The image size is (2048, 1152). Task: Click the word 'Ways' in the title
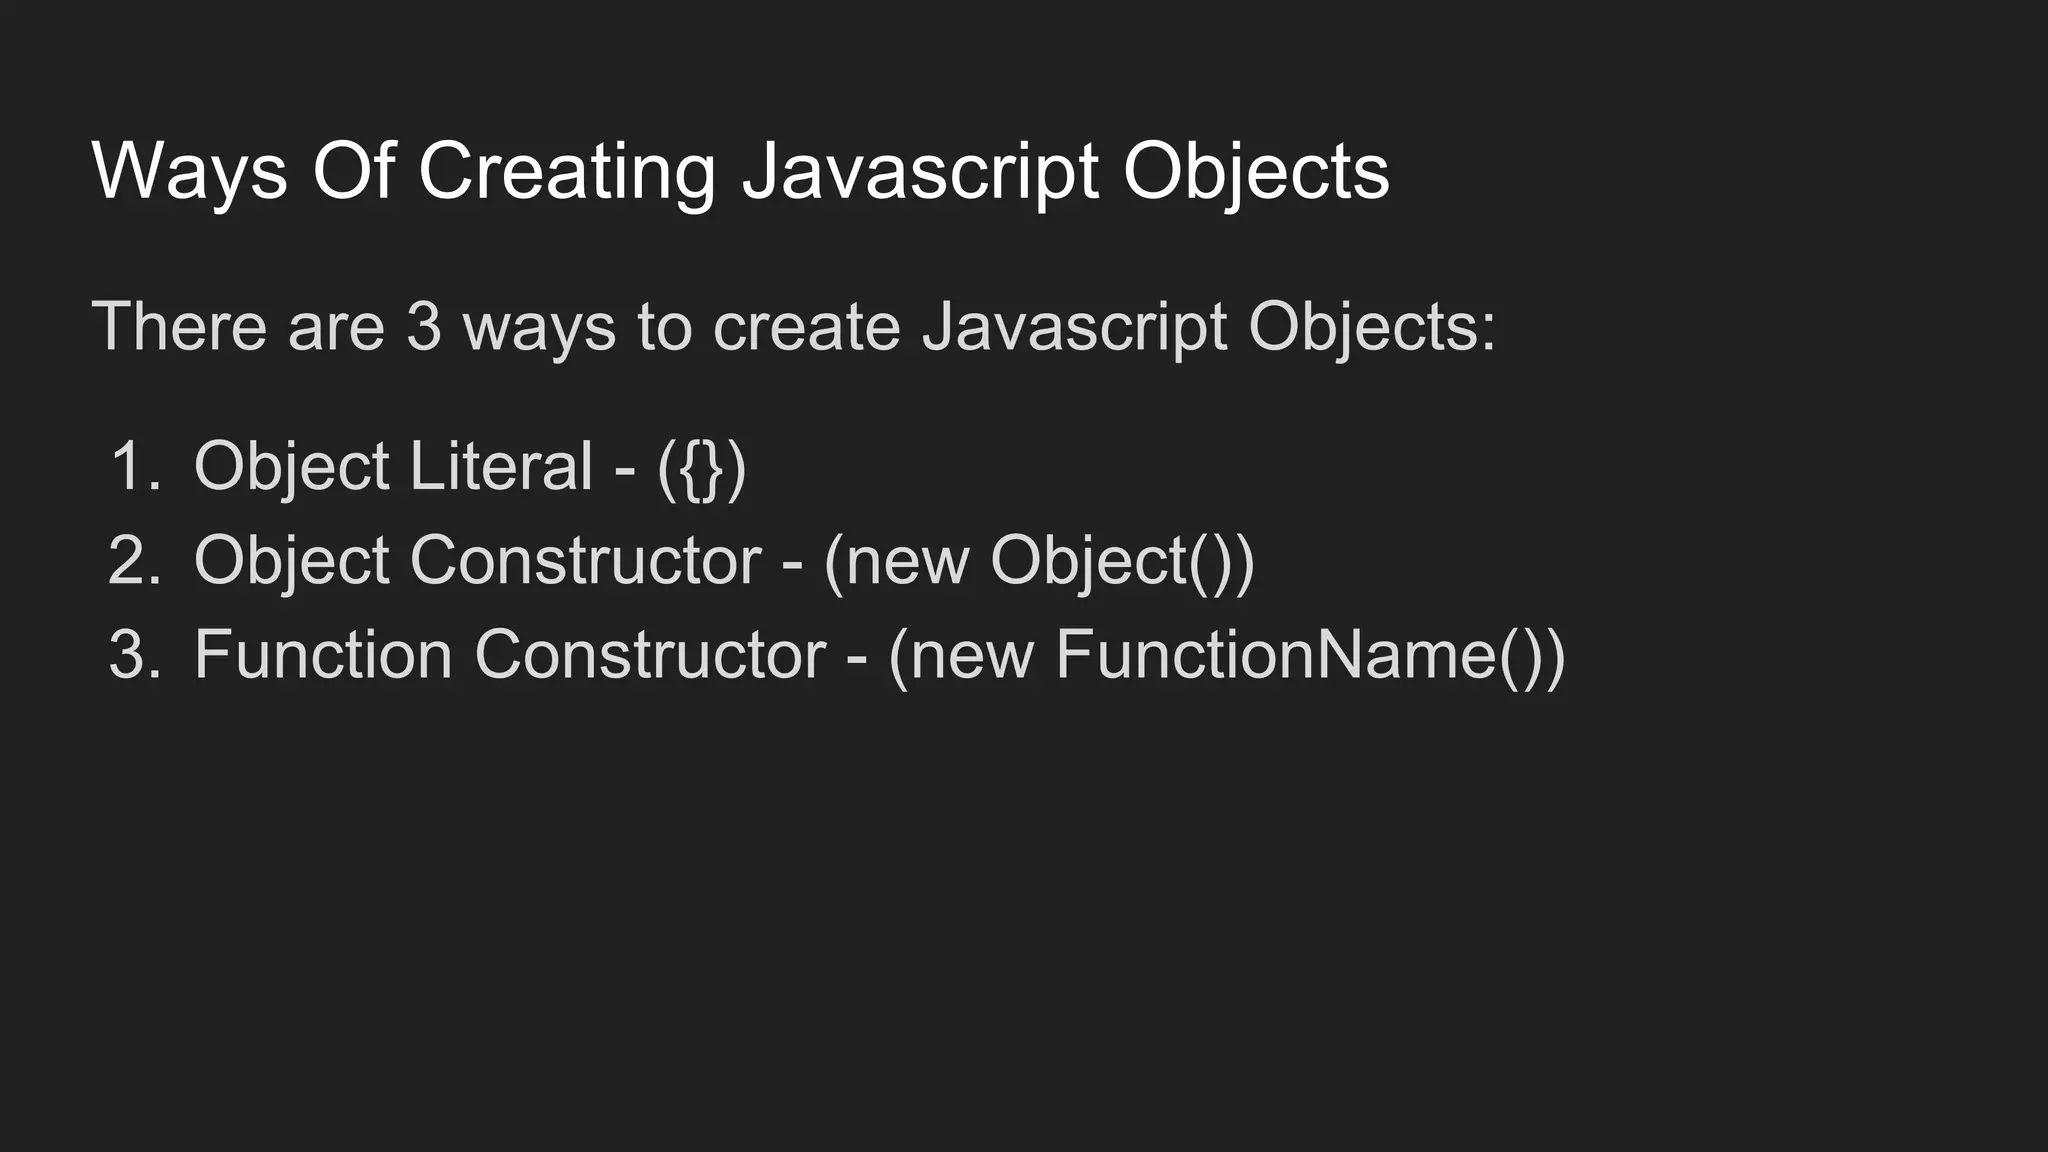190,172
